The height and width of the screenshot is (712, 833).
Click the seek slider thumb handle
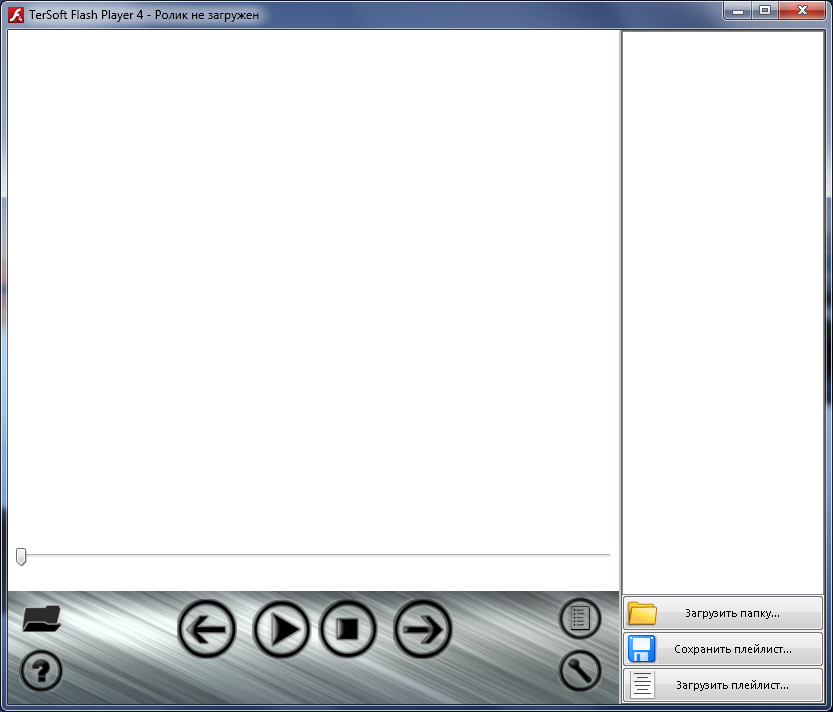click(21, 556)
